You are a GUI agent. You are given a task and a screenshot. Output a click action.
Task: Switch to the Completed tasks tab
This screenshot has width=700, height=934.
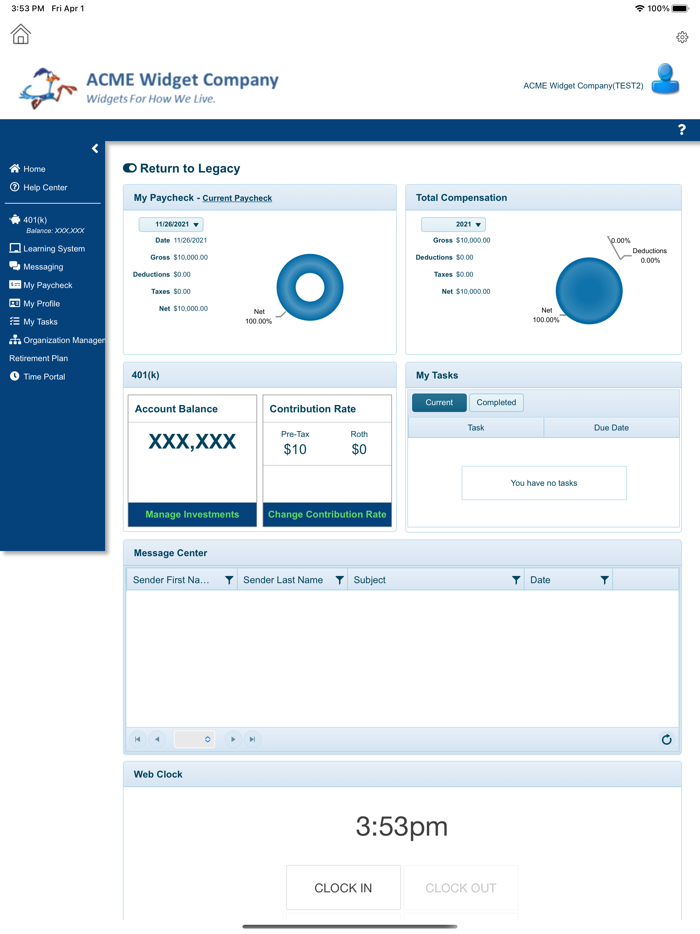point(496,403)
